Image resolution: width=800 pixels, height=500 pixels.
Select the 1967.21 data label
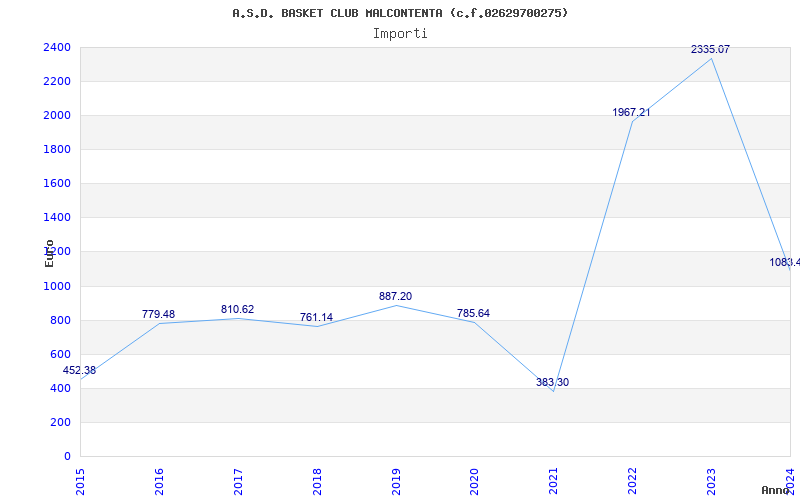click(632, 112)
